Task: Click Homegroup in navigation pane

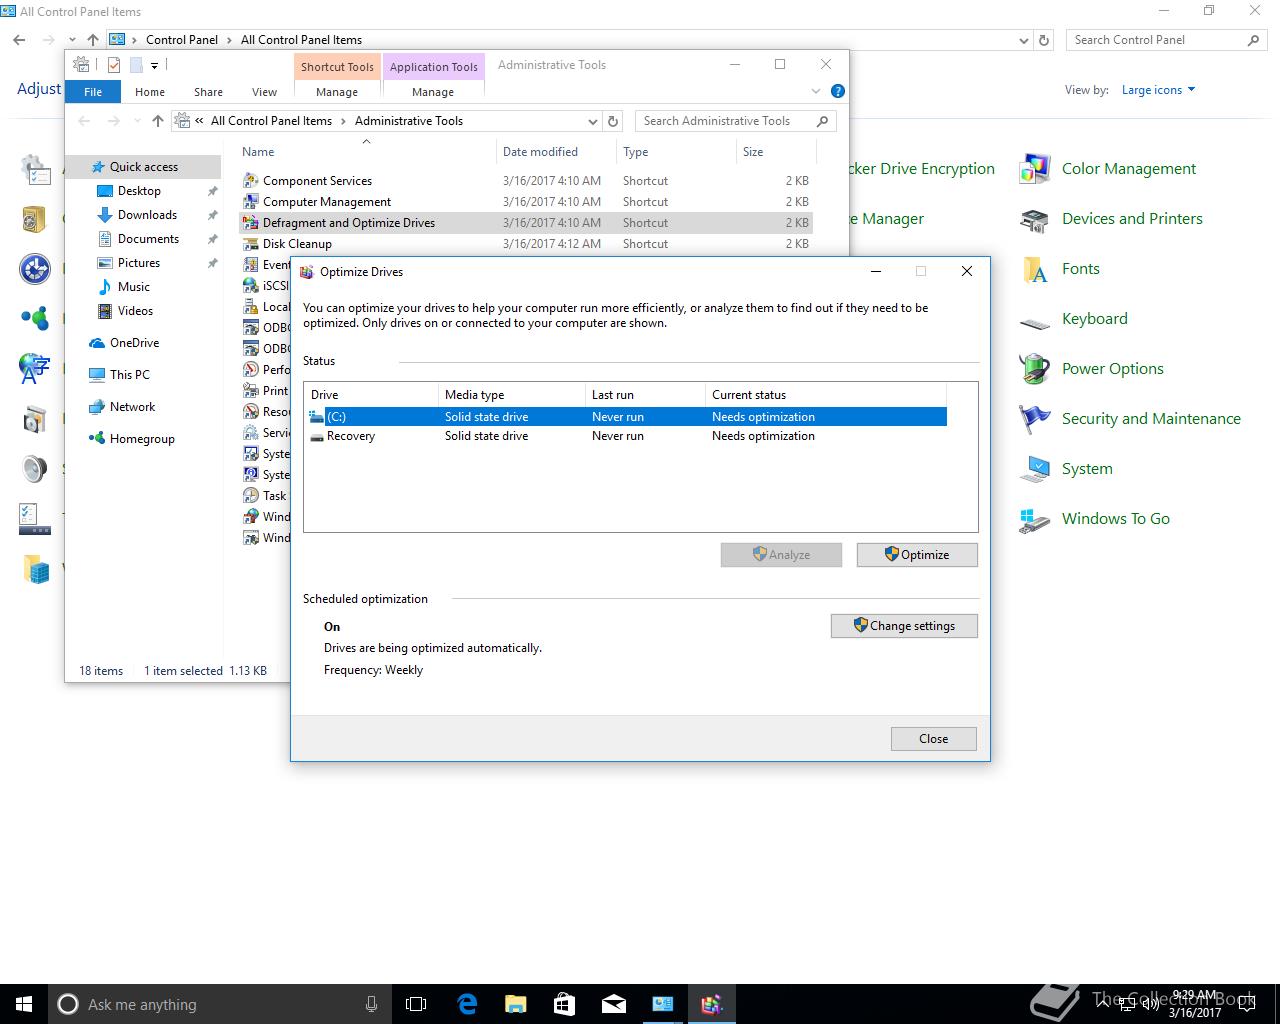Action: 131,439
